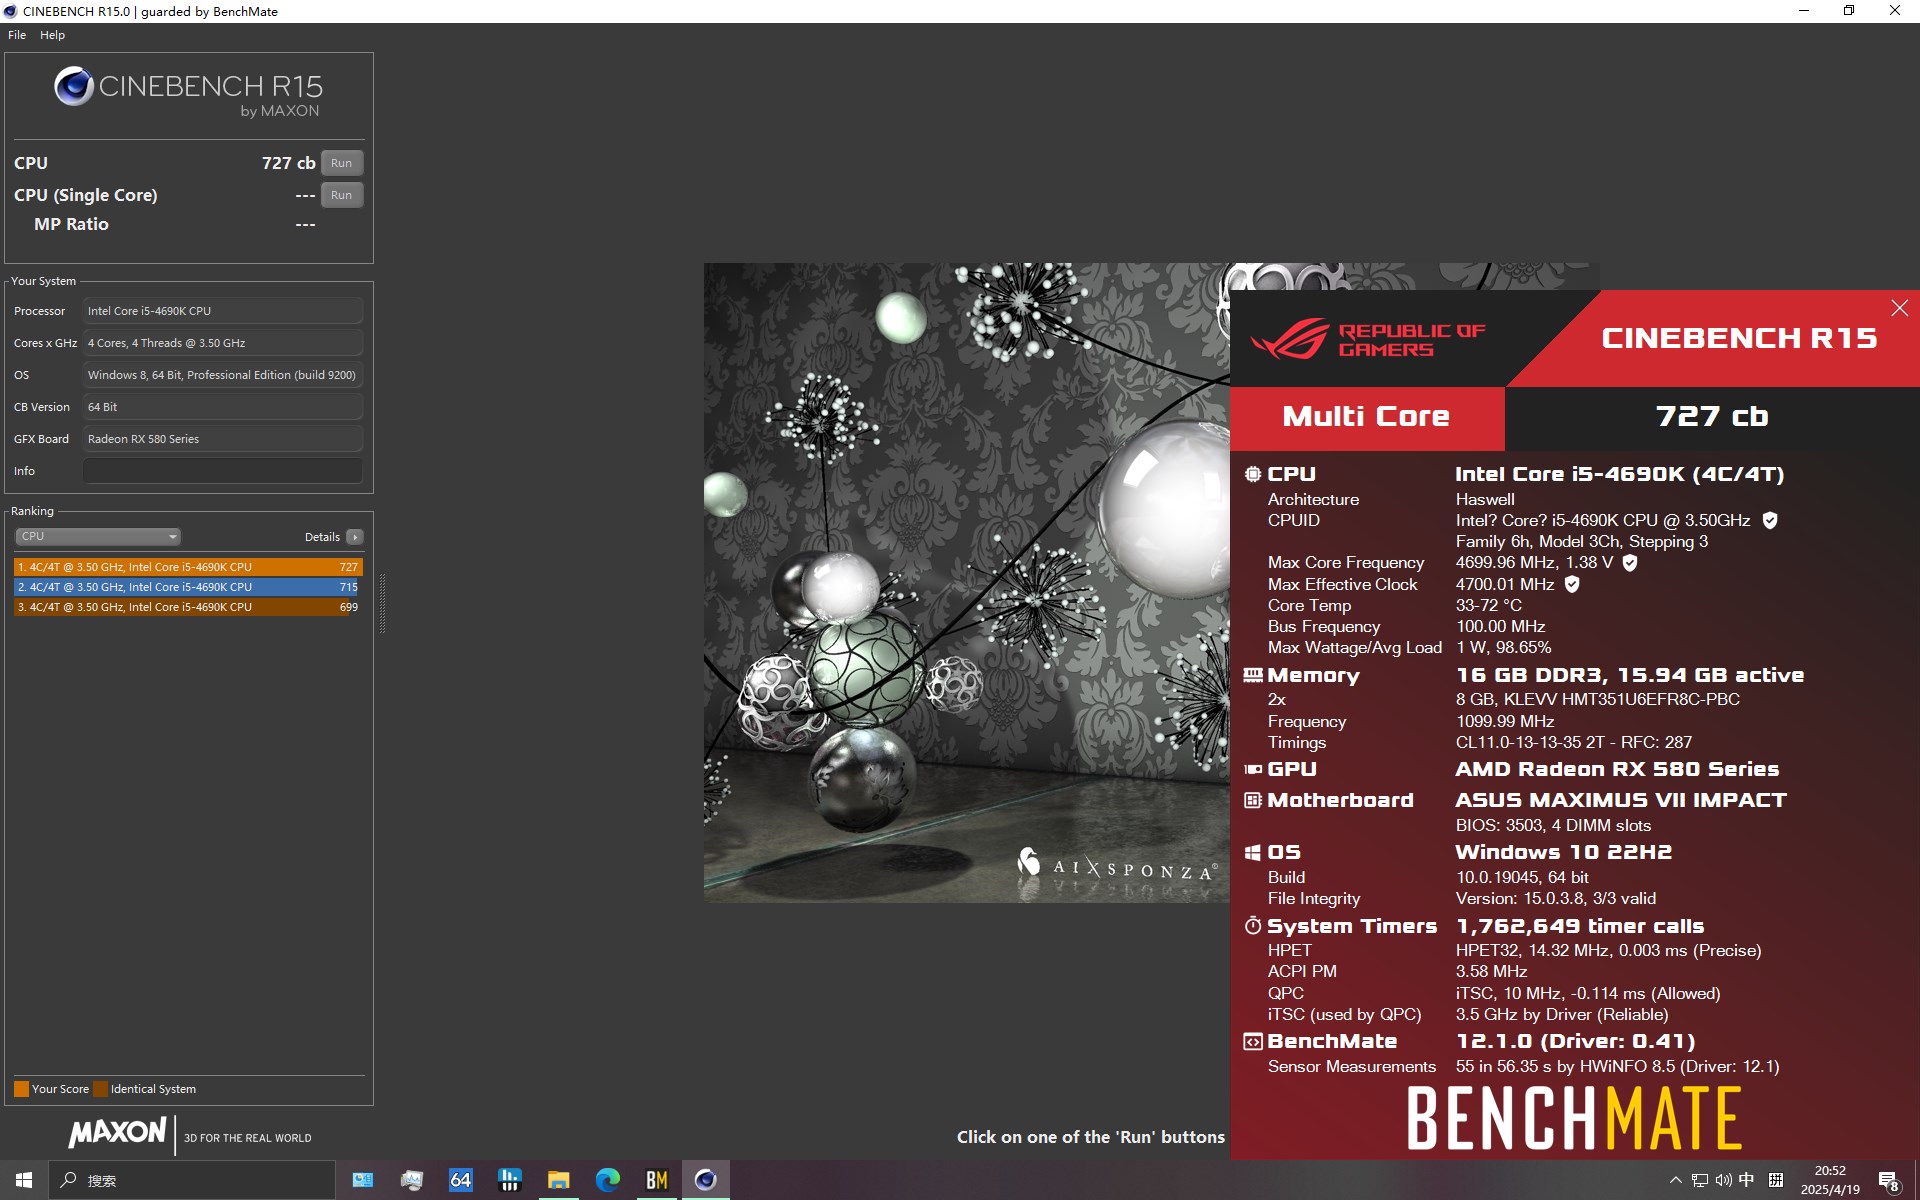Show hidden system tray icons
This screenshot has height=1200, width=1920.
(x=1676, y=1180)
